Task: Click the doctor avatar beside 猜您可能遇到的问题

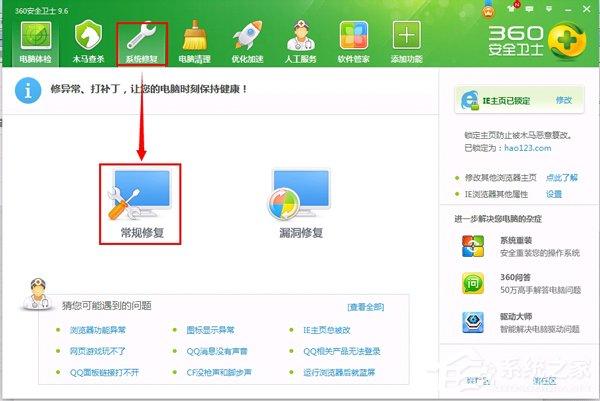Action: (37, 294)
